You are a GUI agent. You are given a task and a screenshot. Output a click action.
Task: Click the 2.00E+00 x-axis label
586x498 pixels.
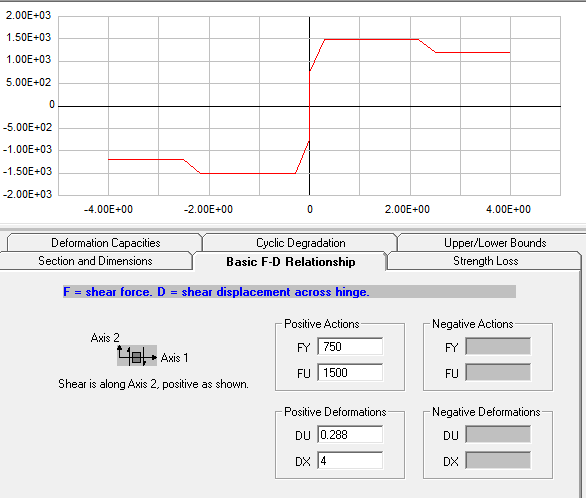407,209
